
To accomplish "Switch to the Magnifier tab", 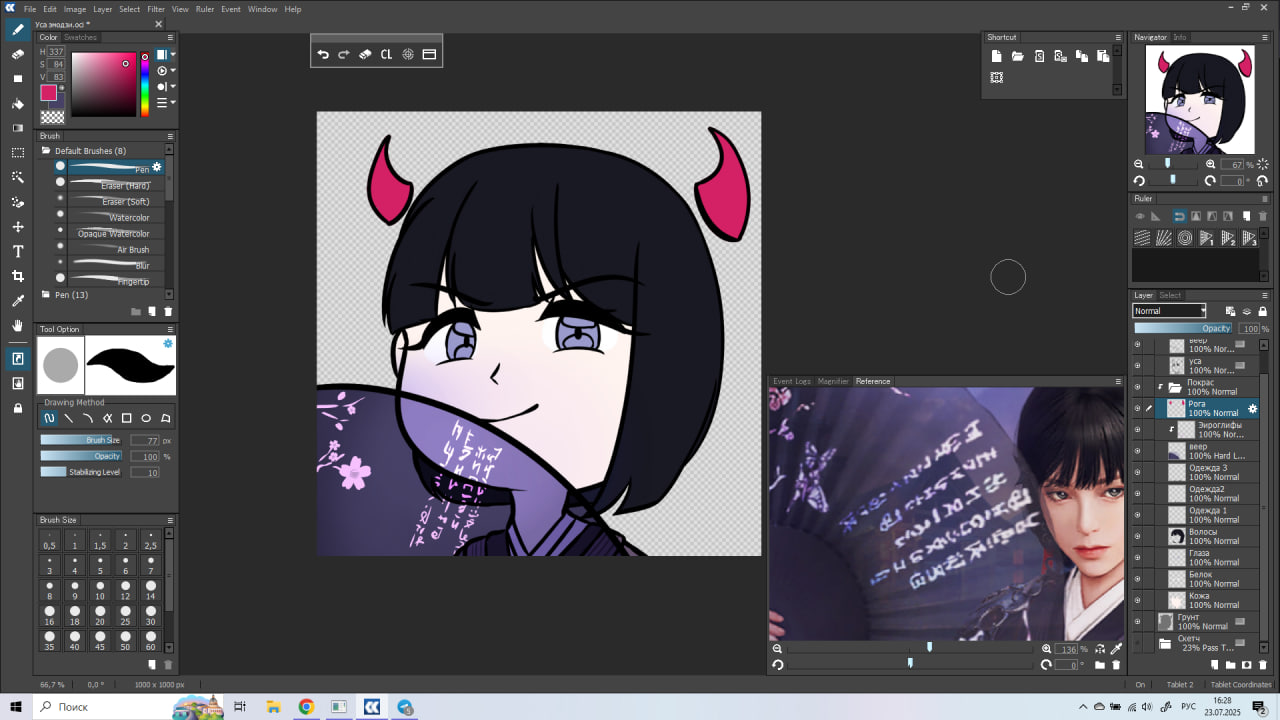I will tap(833, 381).
